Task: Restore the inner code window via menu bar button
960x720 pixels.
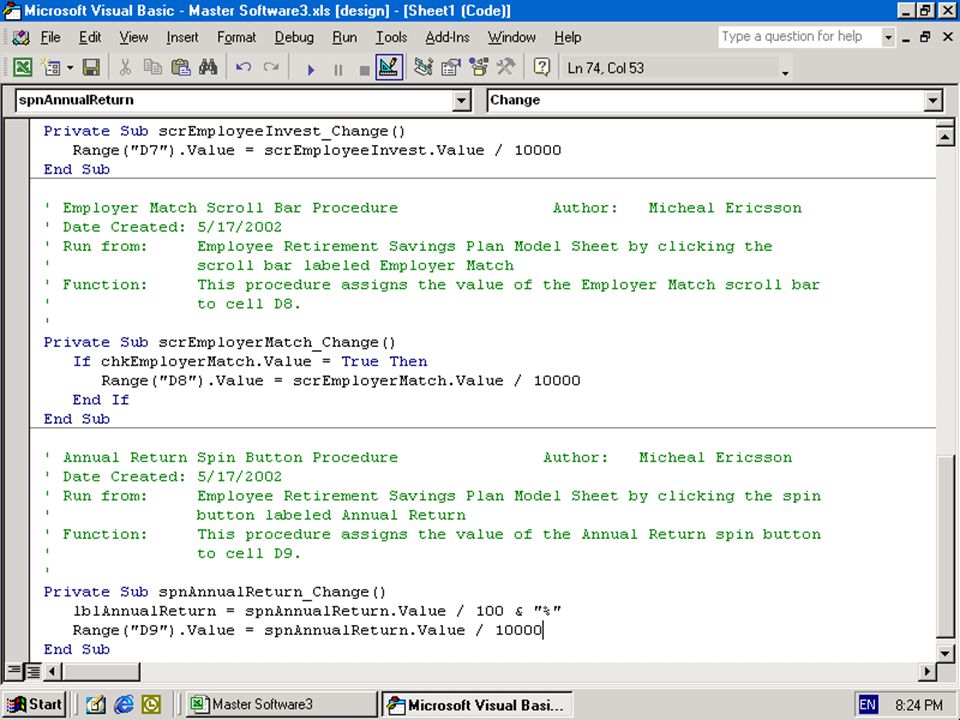Action: [x=926, y=37]
